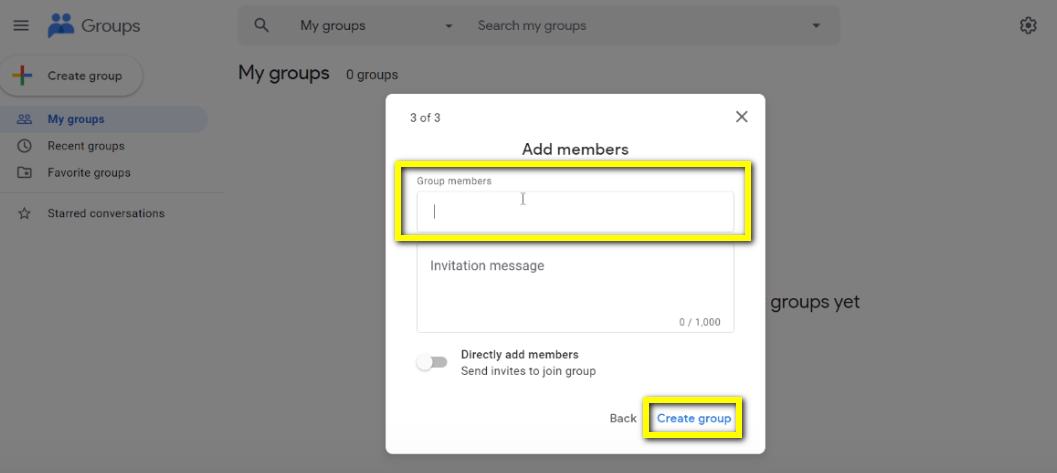Viewport: 1057px width, 473px height.
Task: Click Back in the dialog
Action: pyautogui.click(x=623, y=418)
